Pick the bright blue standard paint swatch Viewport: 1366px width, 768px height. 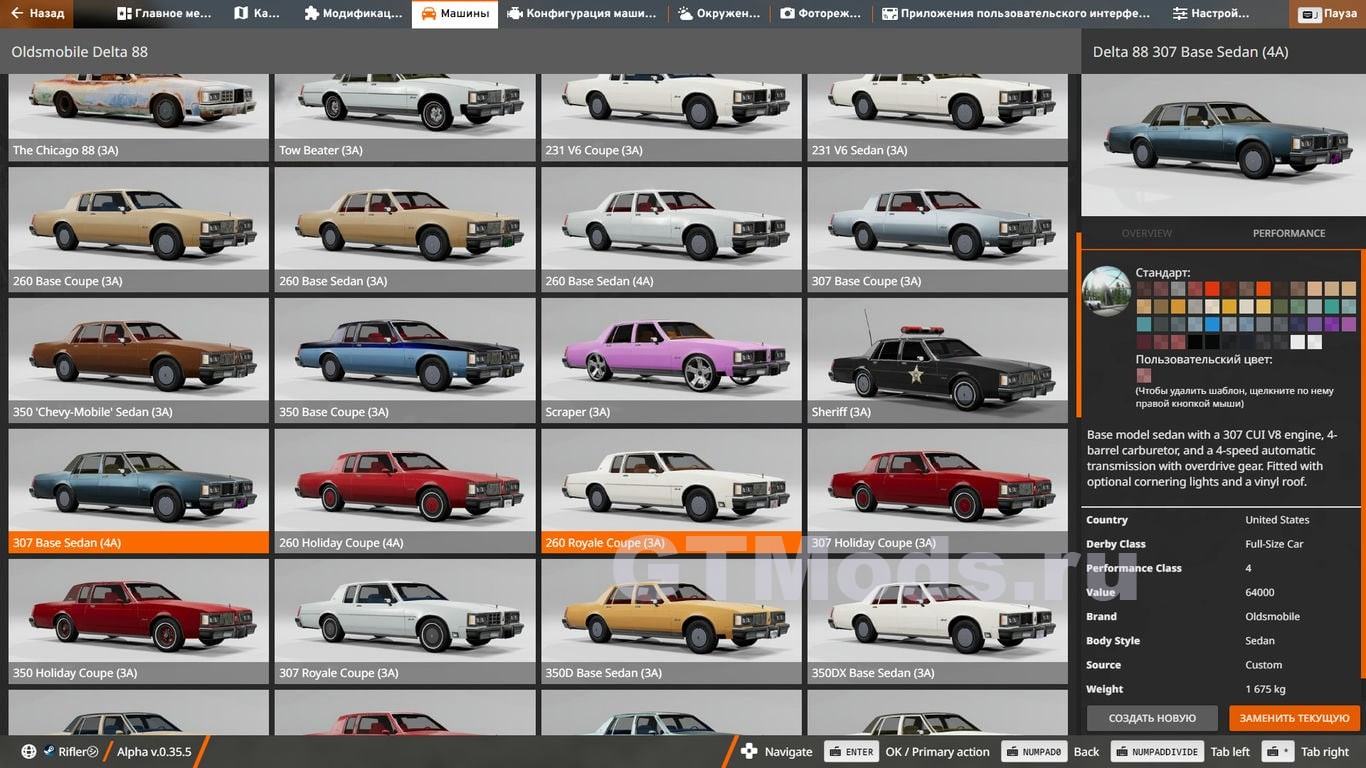point(1213,324)
